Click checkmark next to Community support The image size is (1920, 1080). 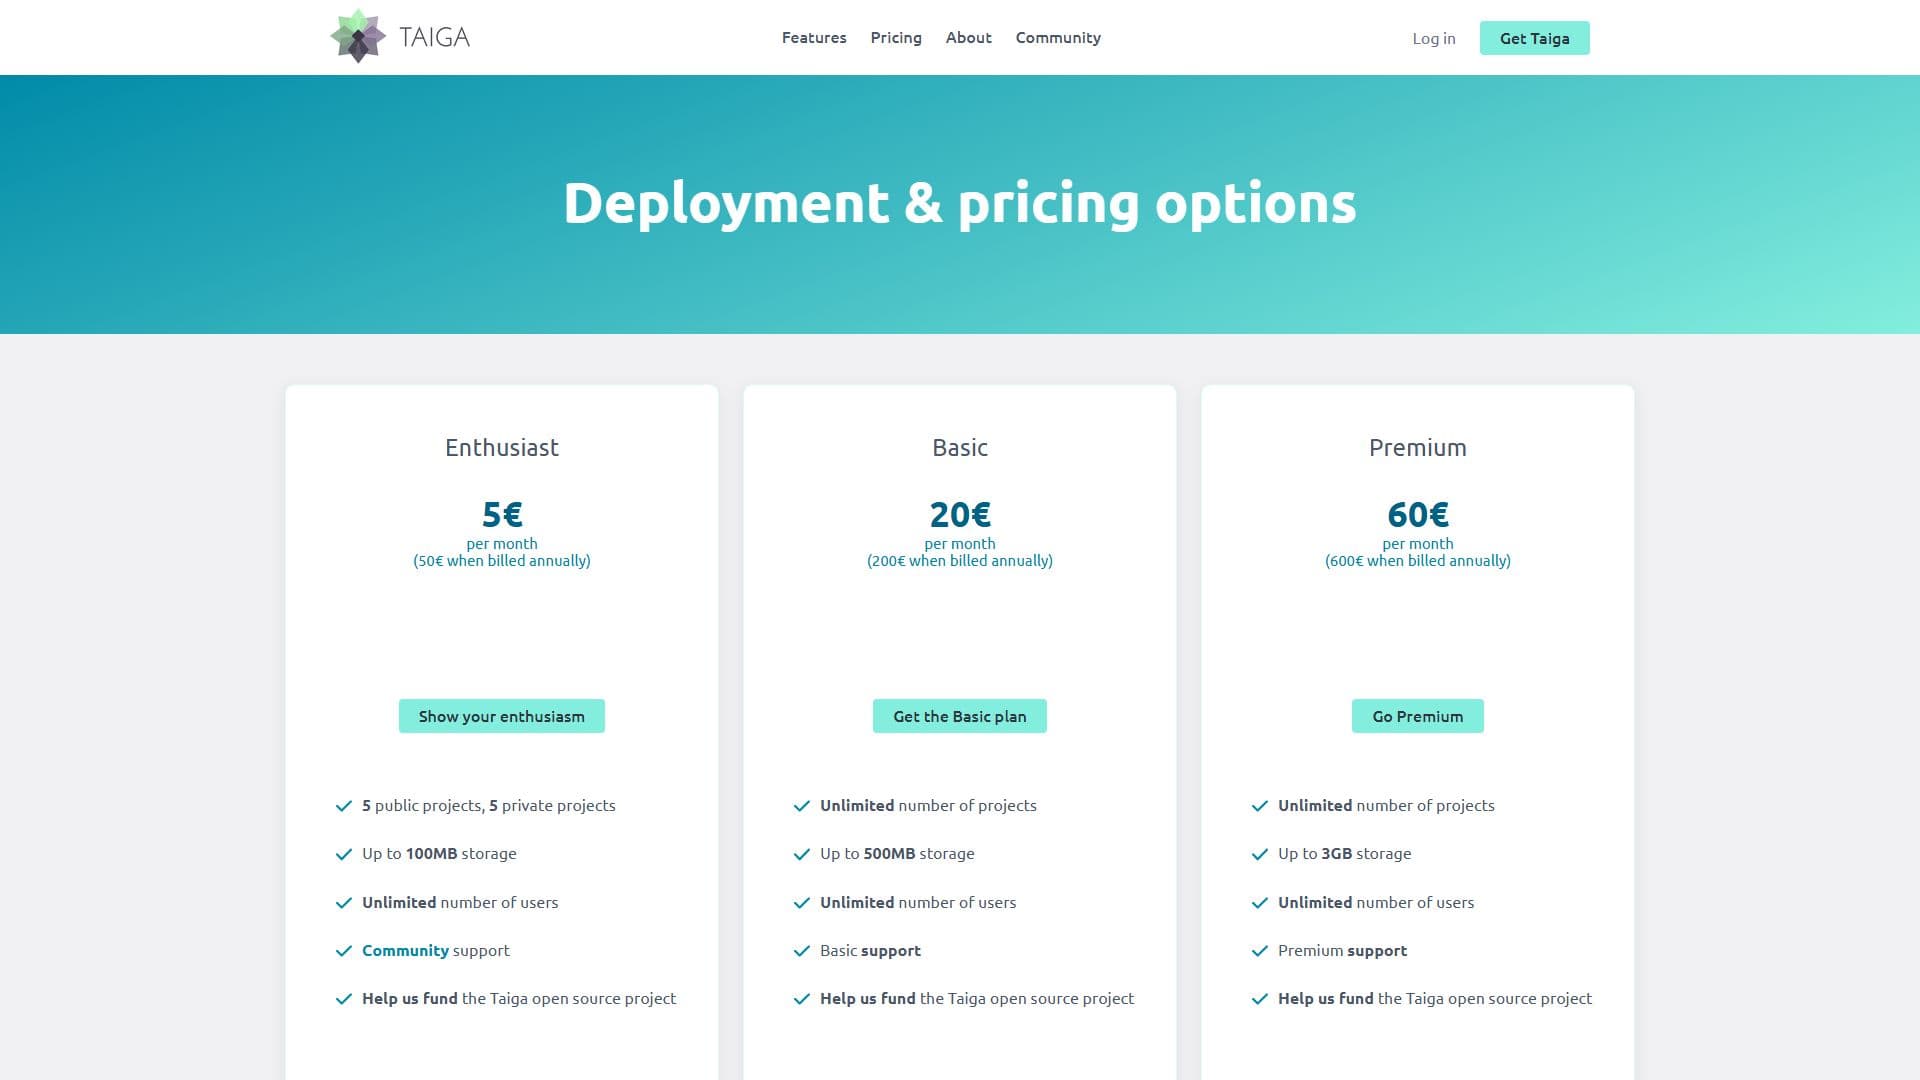[x=344, y=951]
